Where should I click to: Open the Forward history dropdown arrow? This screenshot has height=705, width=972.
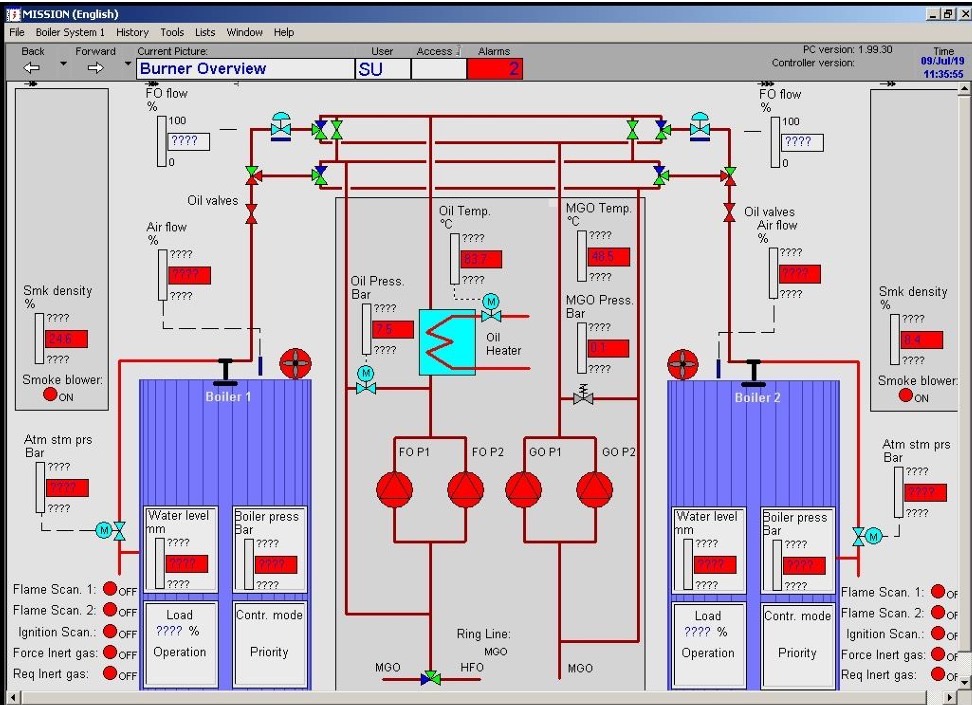(128, 64)
